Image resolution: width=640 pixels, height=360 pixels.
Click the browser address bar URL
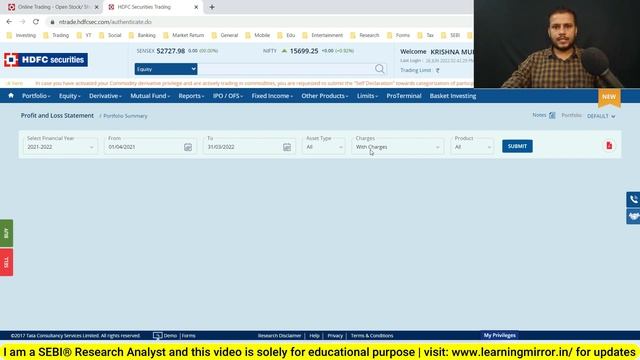105,22
